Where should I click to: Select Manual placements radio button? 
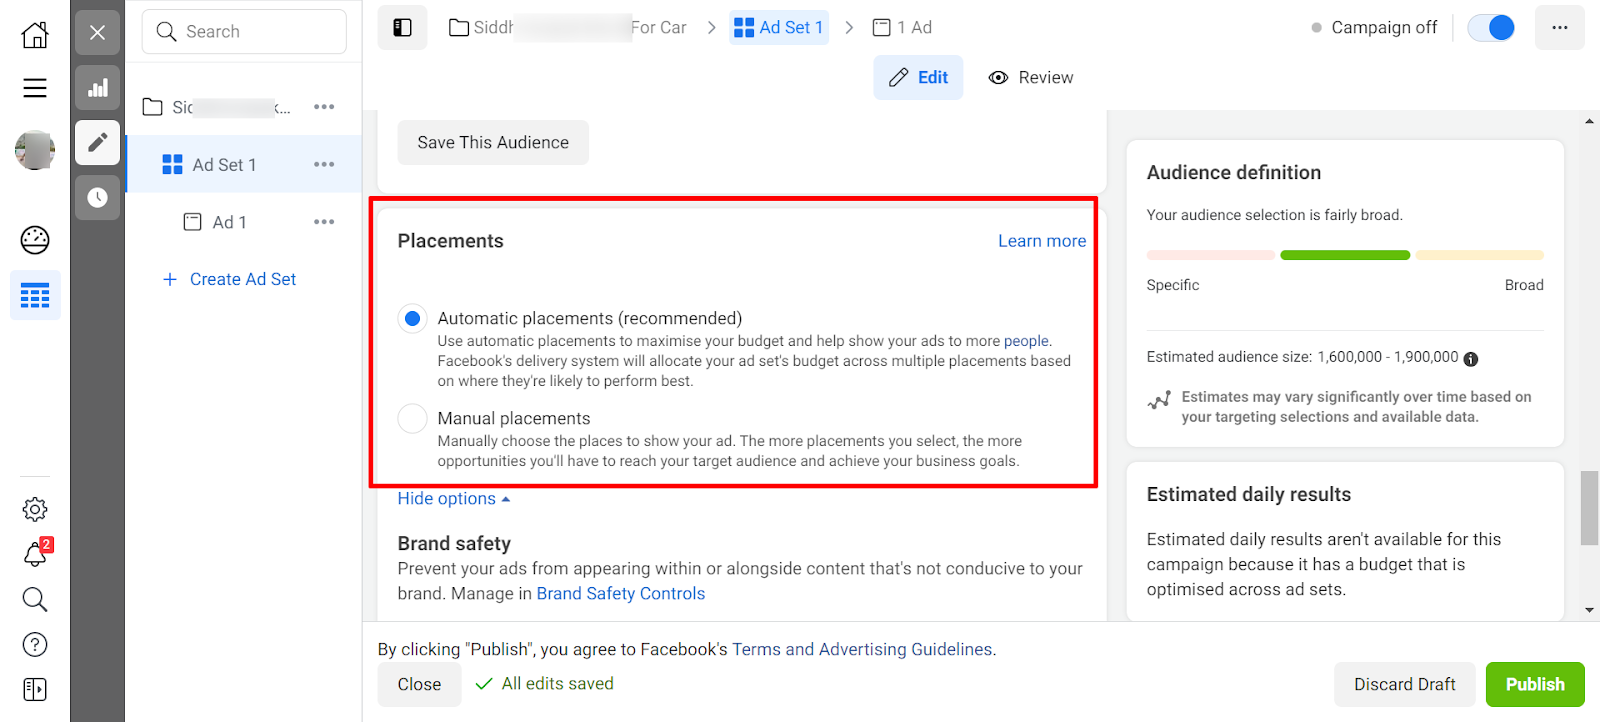click(412, 419)
